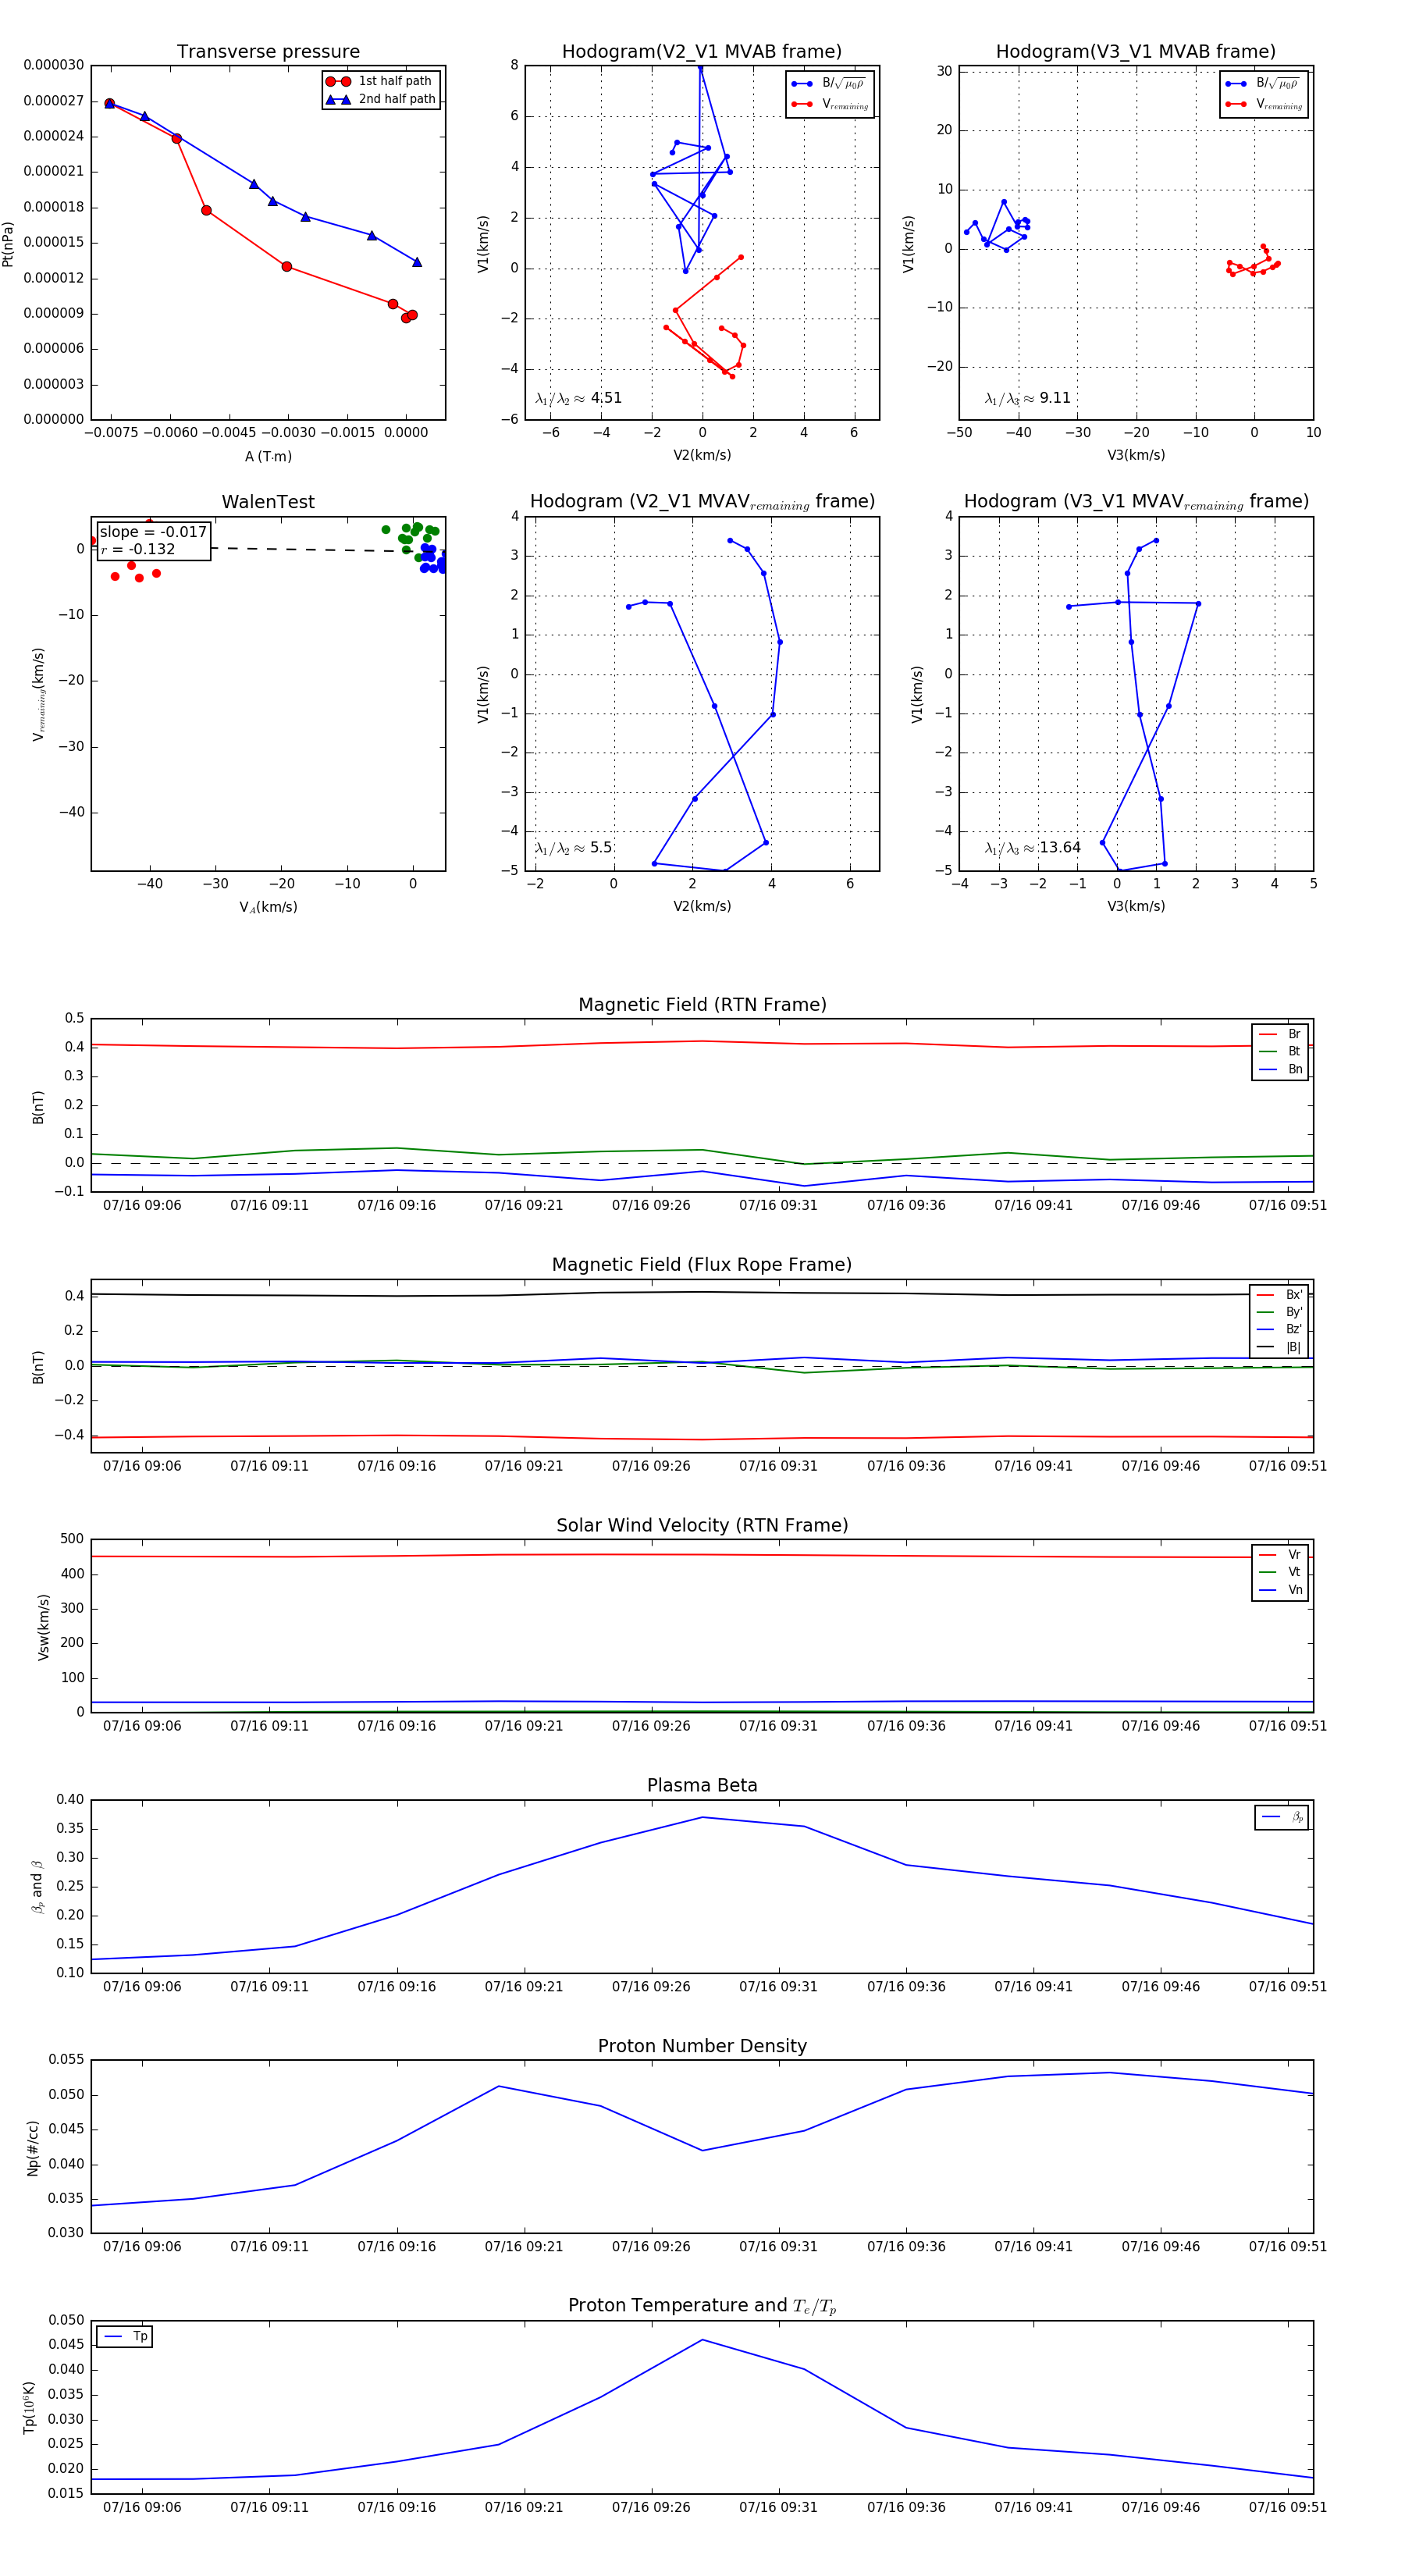Image resolution: width=1405 pixels, height=2576 pixels.
Task: Click the 'λ1/λ2 ≈ 4.51' annotation
Action: point(578,398)
